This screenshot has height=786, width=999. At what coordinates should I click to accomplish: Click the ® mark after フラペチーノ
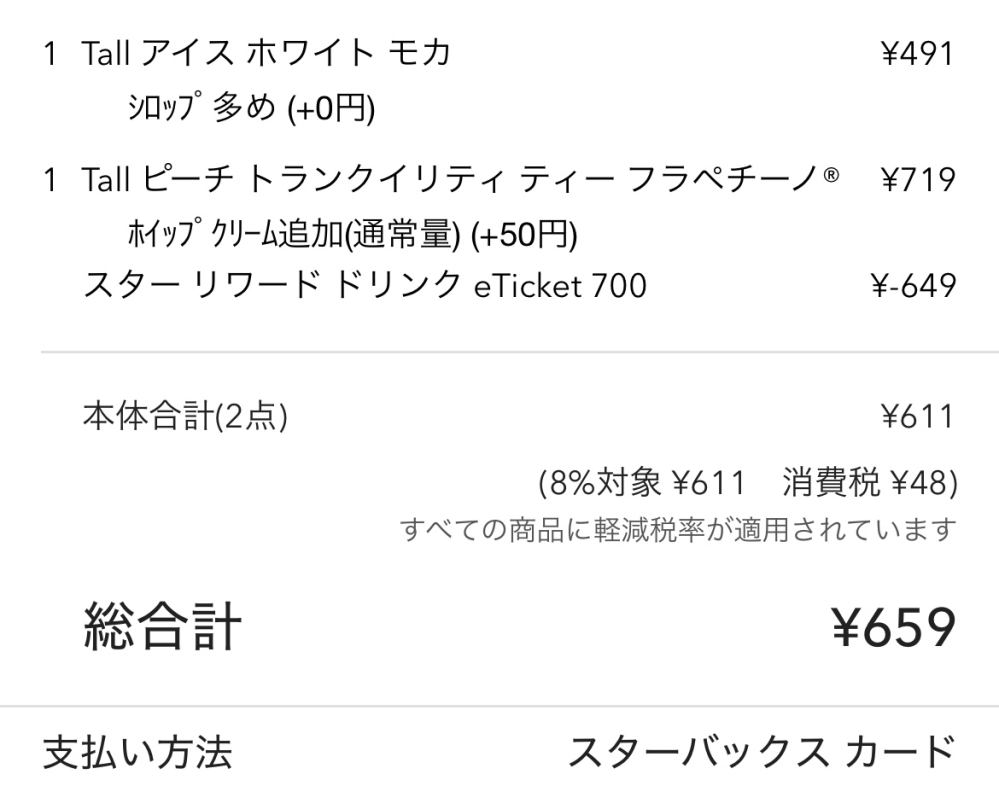[x=831, y=175]
